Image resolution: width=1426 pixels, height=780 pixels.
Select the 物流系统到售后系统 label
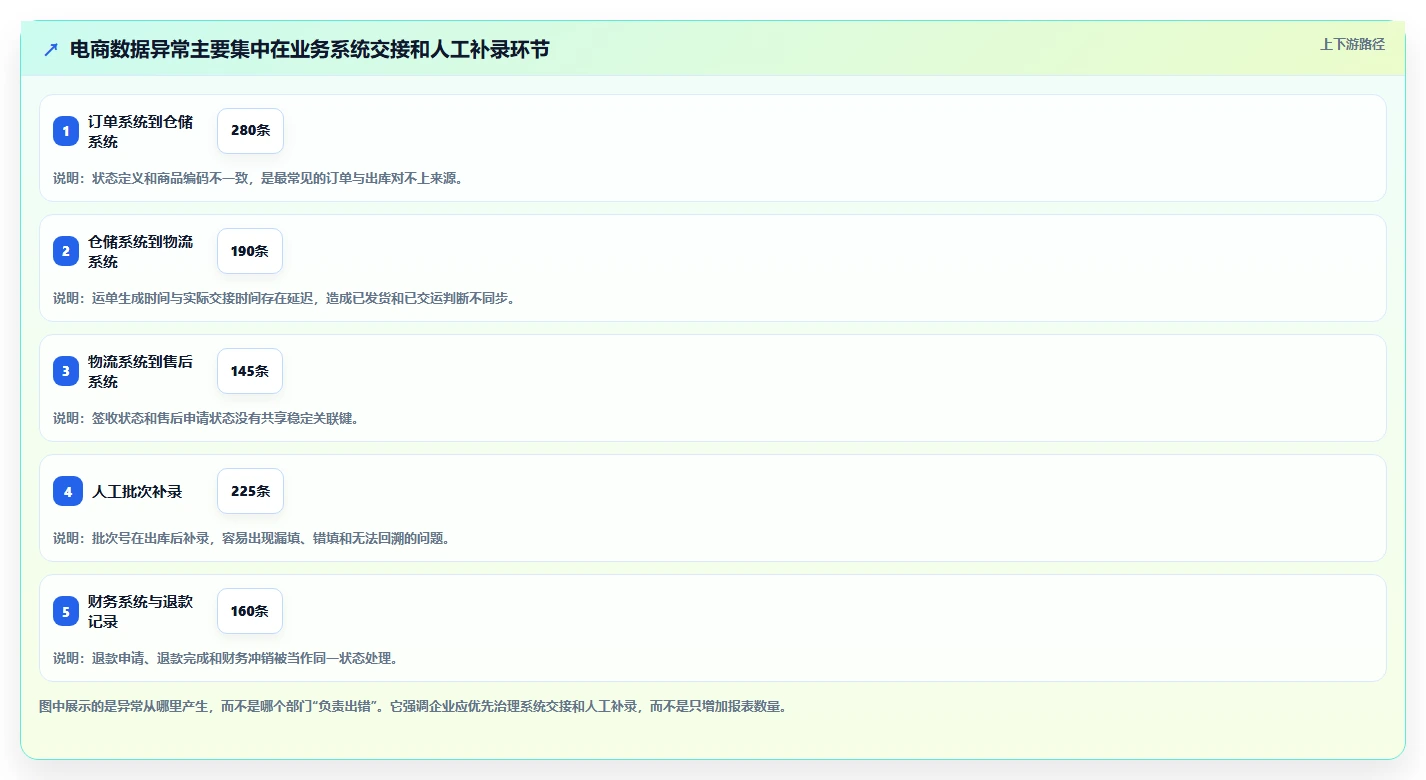141,371
